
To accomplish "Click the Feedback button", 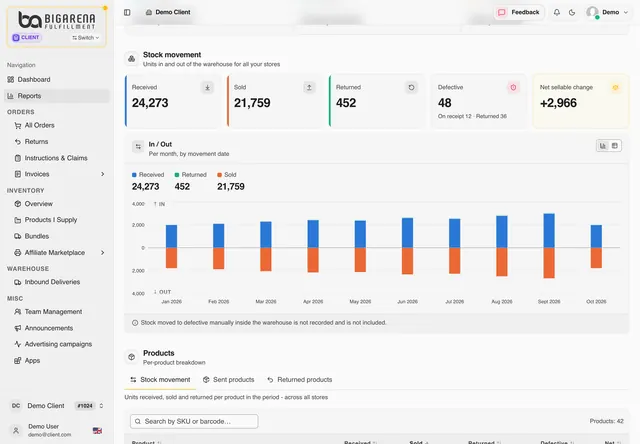I will (x=519, y=12).
